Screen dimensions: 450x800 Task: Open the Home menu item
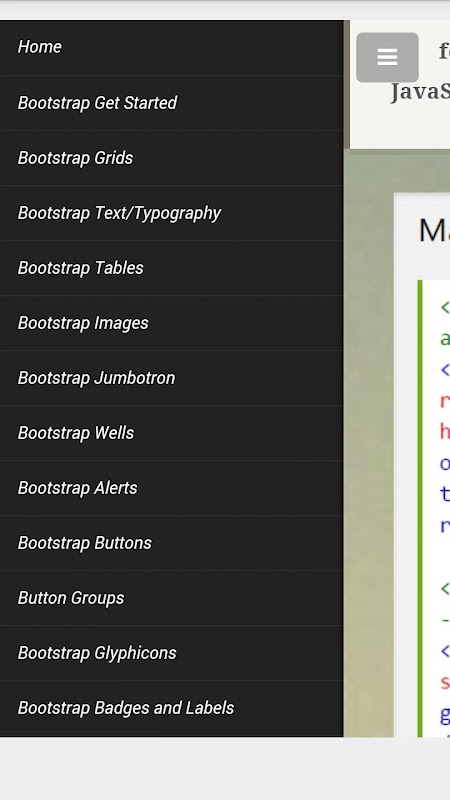click(x=171, y=47)
